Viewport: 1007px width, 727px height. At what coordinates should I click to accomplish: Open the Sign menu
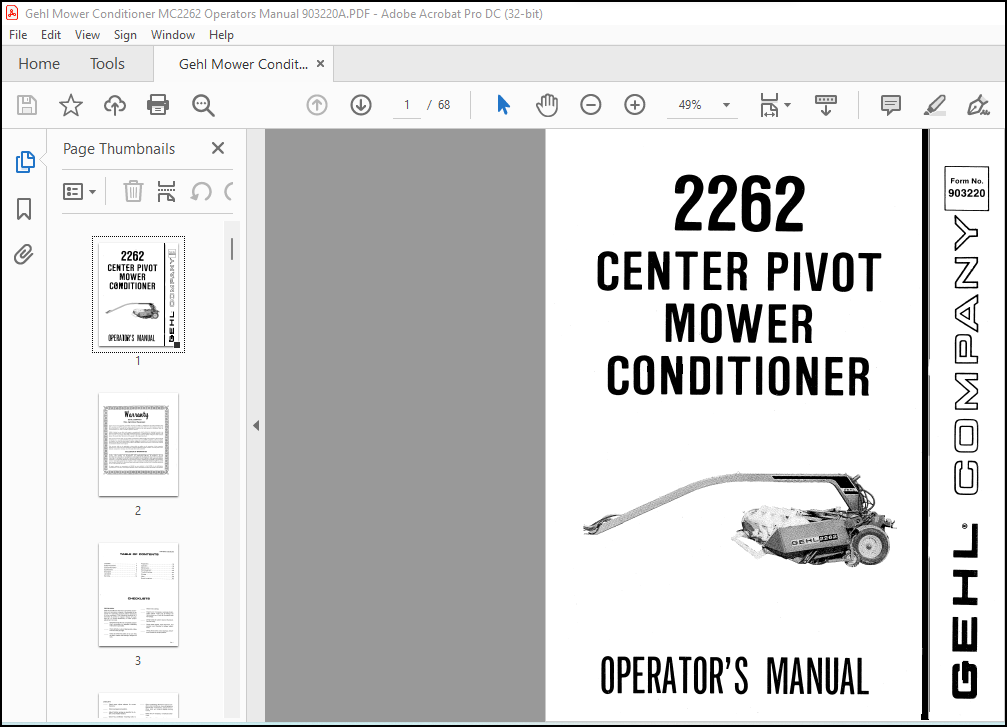point(125,35)
